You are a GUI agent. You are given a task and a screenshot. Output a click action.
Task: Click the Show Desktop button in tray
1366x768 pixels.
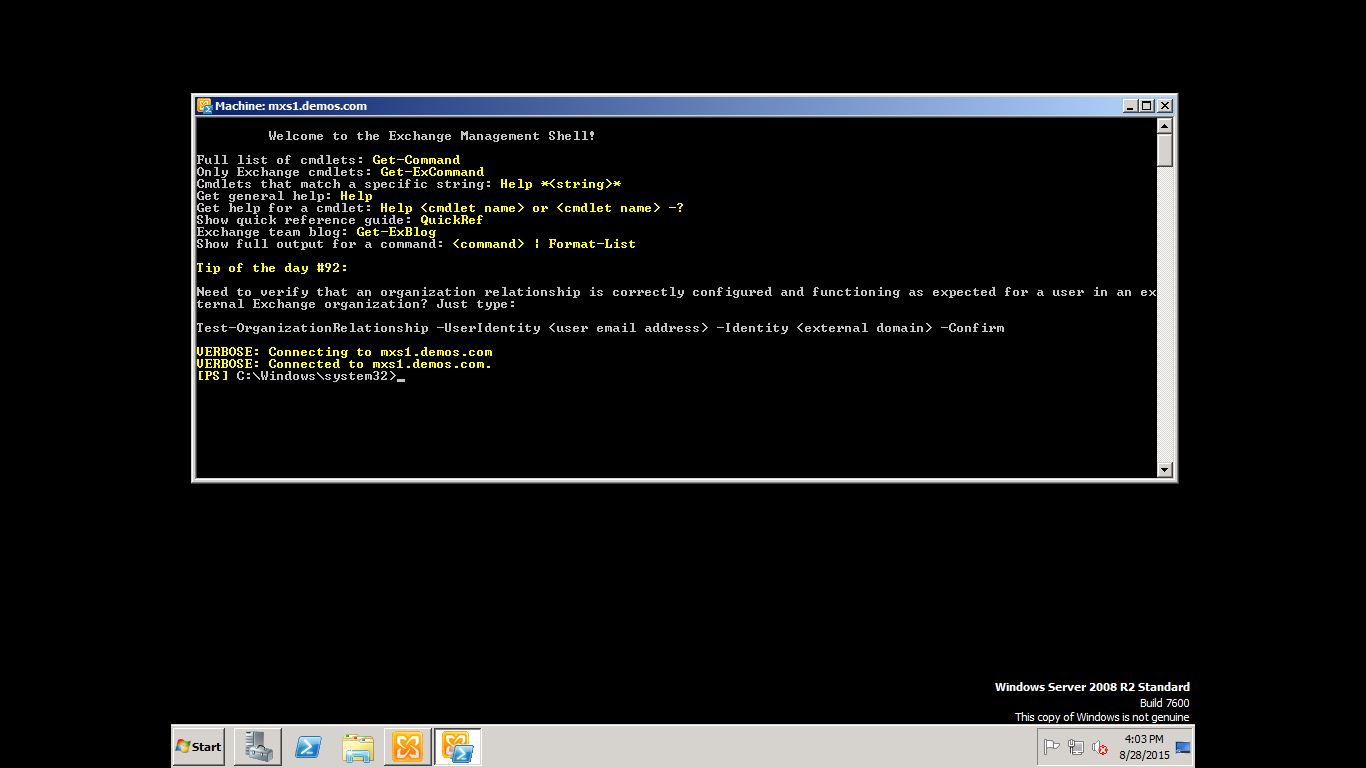(x=1183, y=747)
